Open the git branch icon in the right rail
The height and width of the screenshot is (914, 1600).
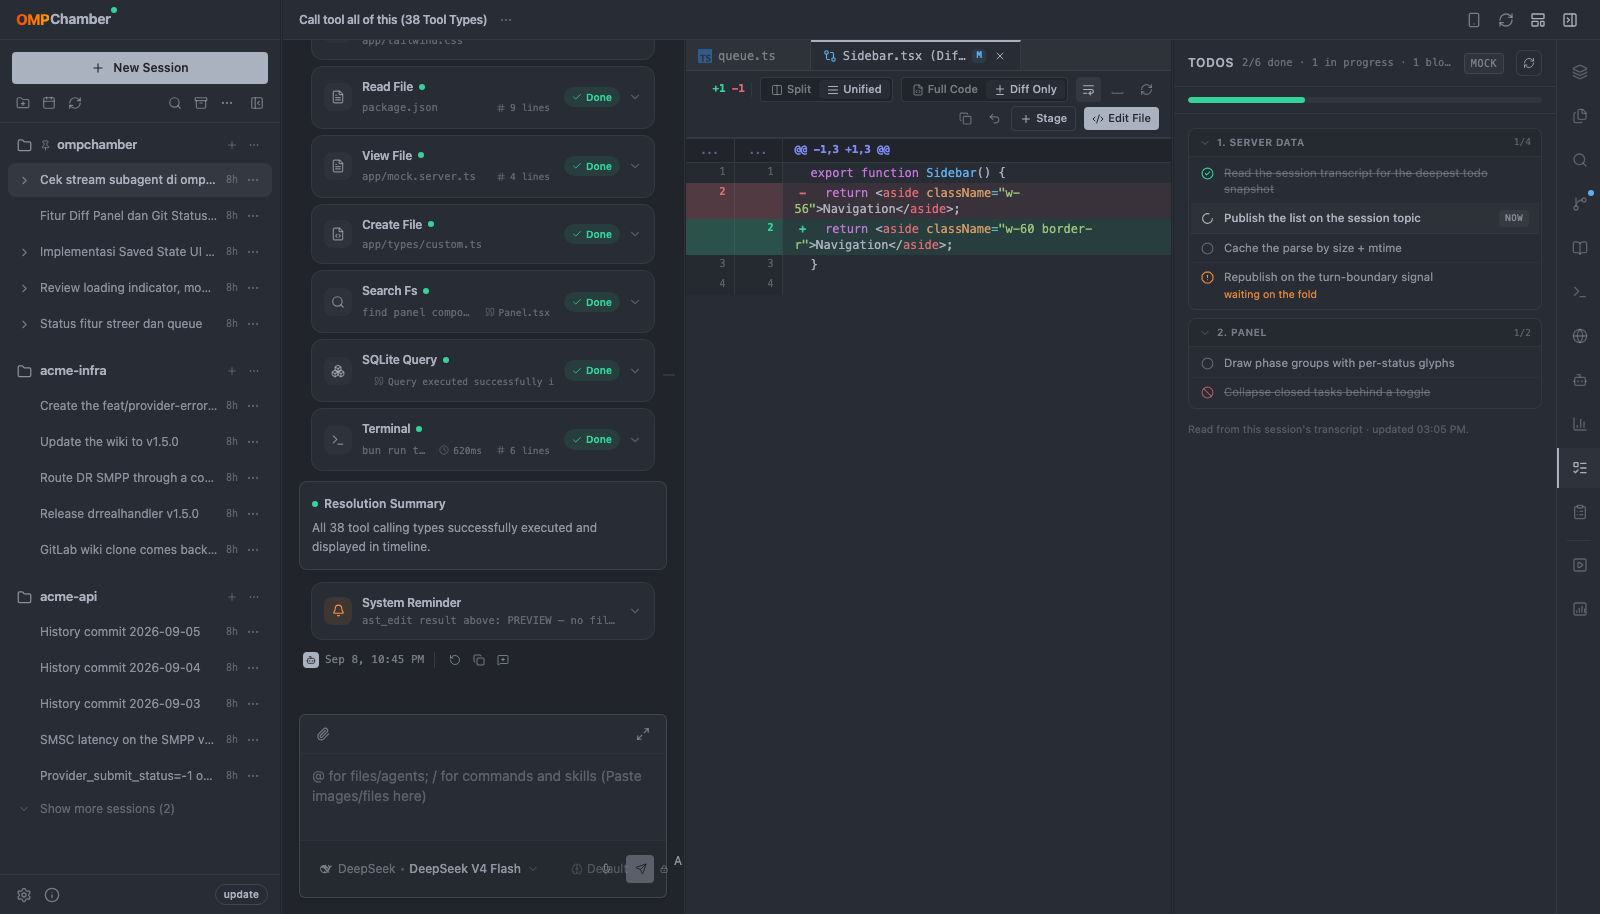1580,204
